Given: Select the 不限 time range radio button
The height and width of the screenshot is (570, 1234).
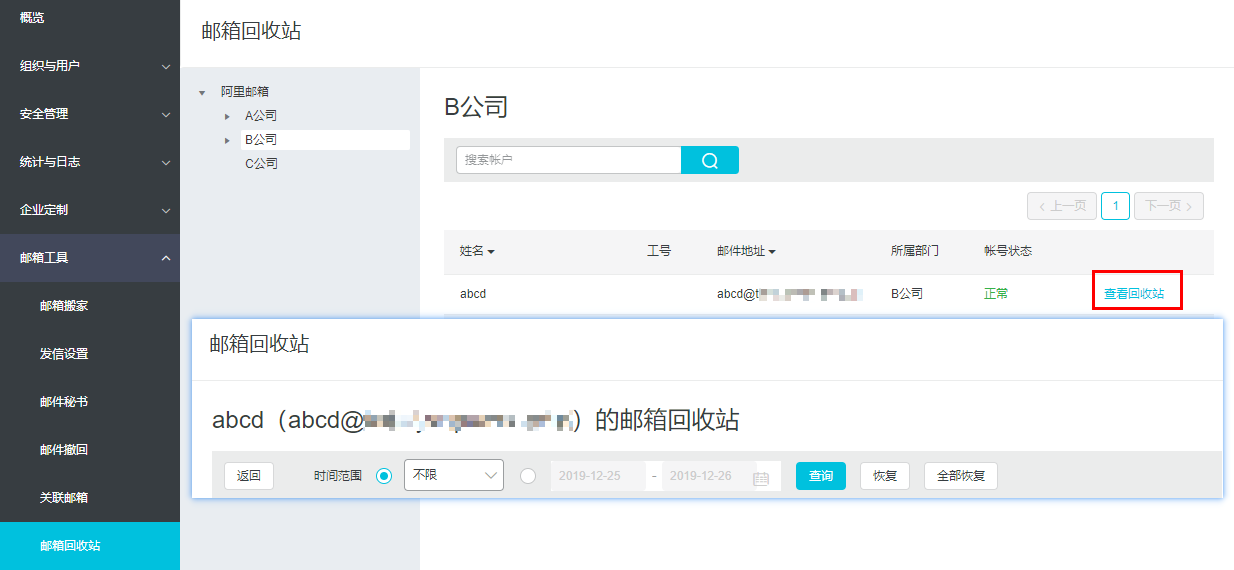Looking at the screenshot, I should pos(384,476).
